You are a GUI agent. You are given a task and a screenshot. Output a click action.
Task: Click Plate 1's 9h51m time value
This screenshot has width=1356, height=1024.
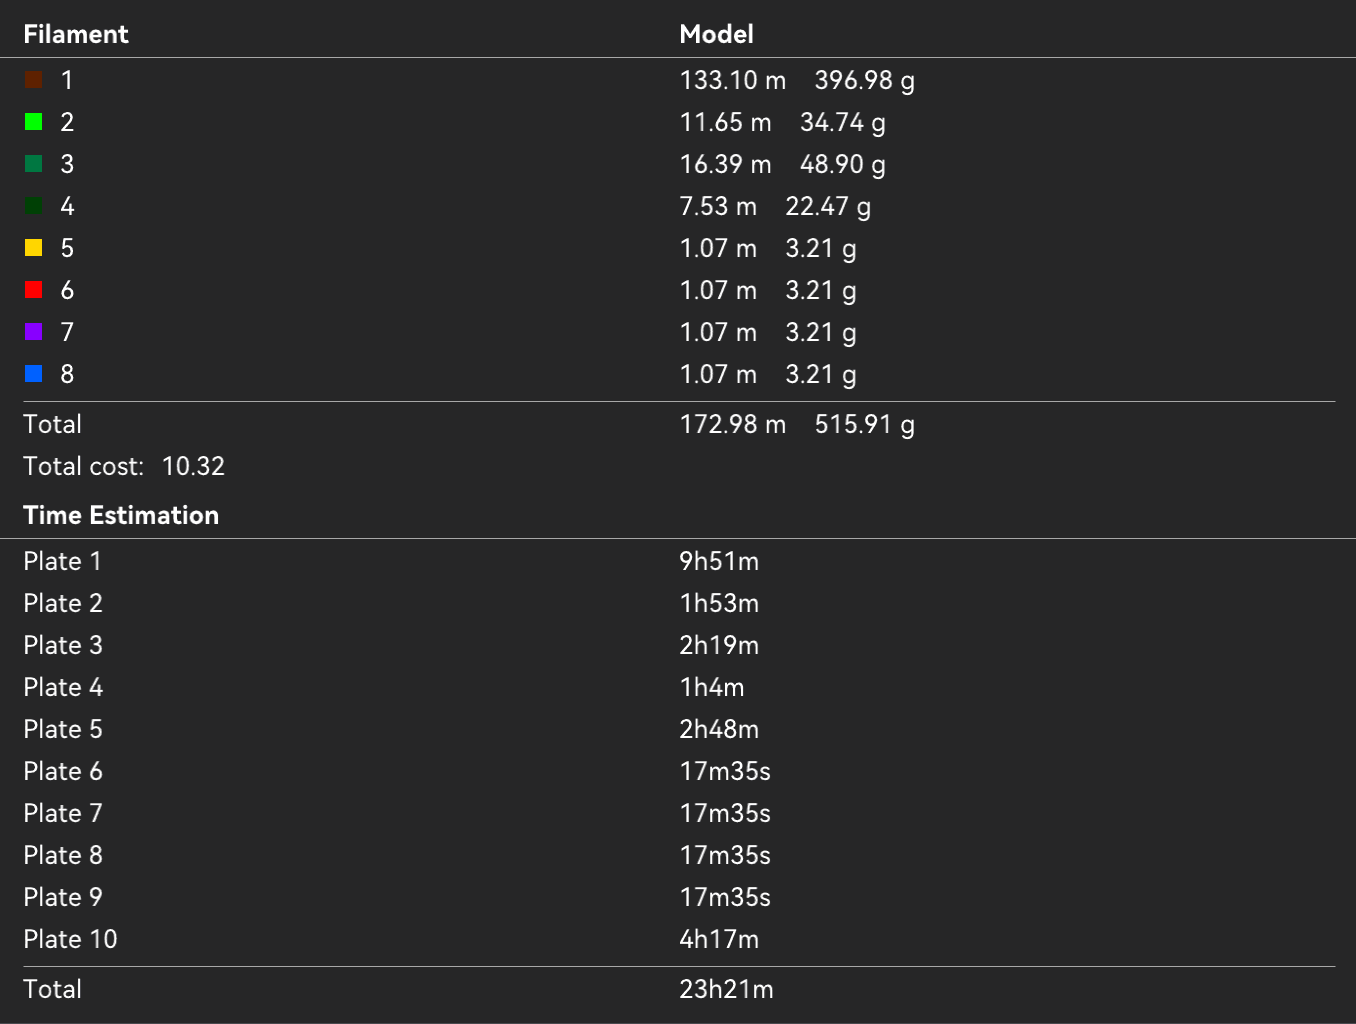(719, 561)
